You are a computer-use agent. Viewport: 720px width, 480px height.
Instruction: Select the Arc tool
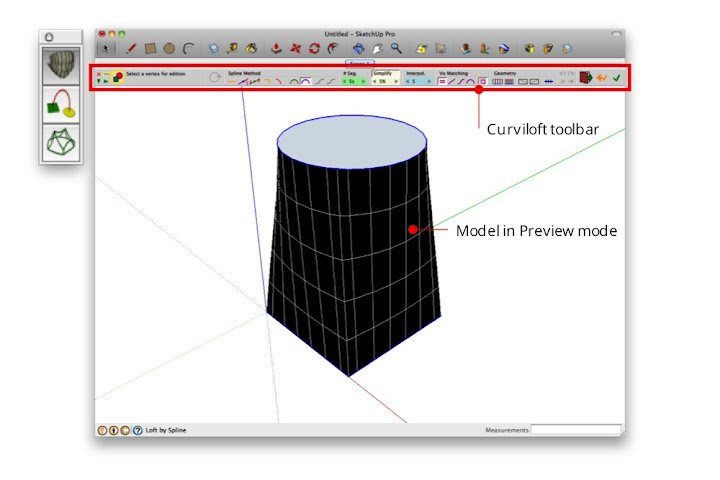pos(188,47)
